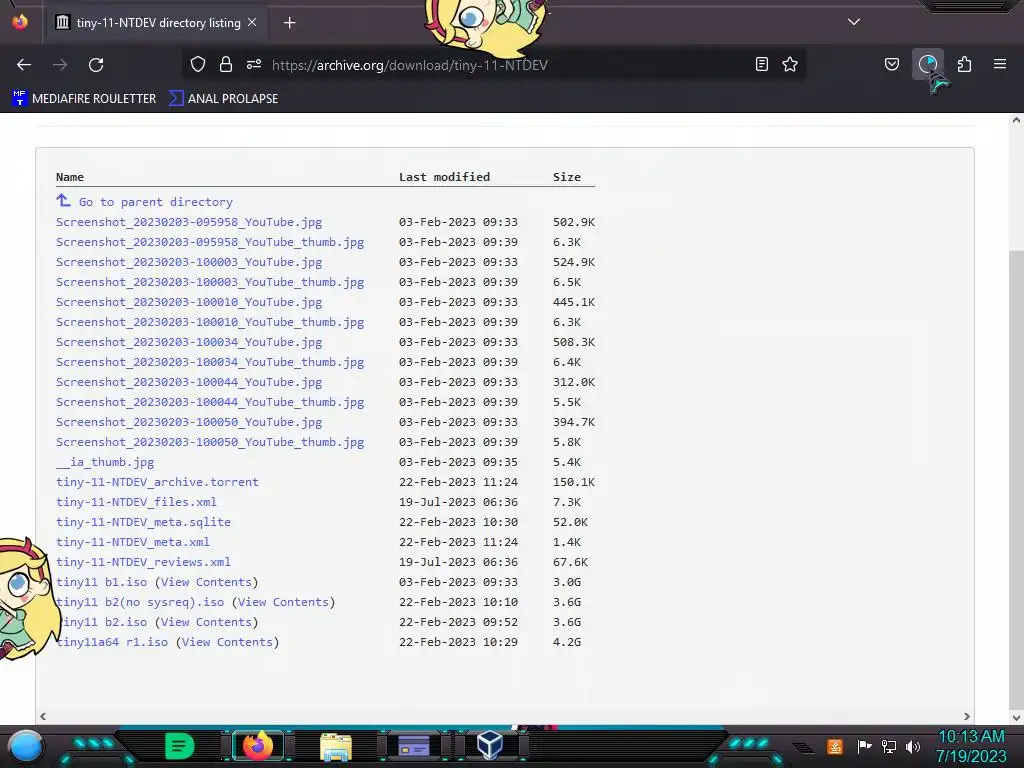The width and height of the screenshot is (1024, 768).
Task: Open Screenshot_20230203-100034_YouTube.jpg
Action: click(189, 342)
